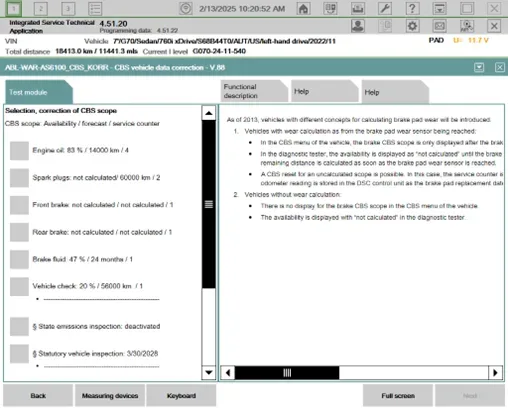Check the Engine oil scope box
The image size is (508, 408).
pos(19,151)
